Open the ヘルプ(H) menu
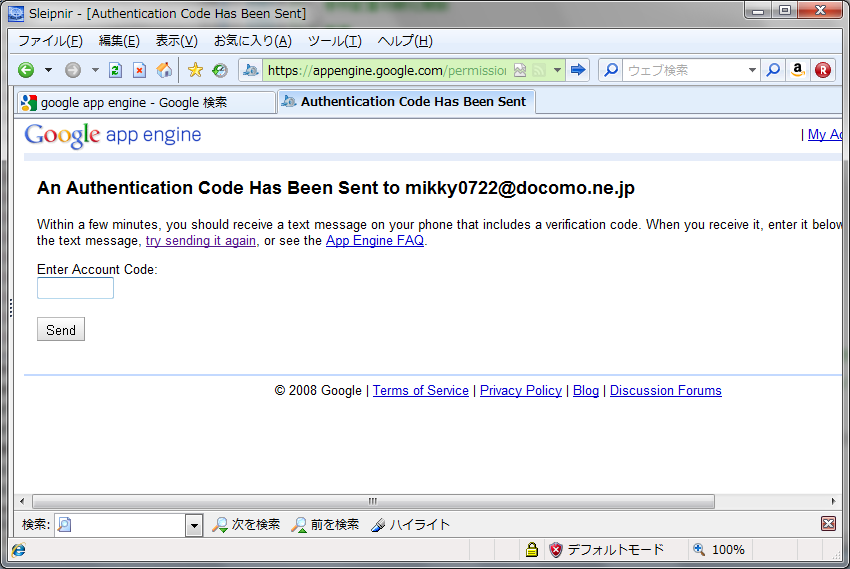Screen dimensions: 850x569 pyautogui.click(x=405, y=41)
